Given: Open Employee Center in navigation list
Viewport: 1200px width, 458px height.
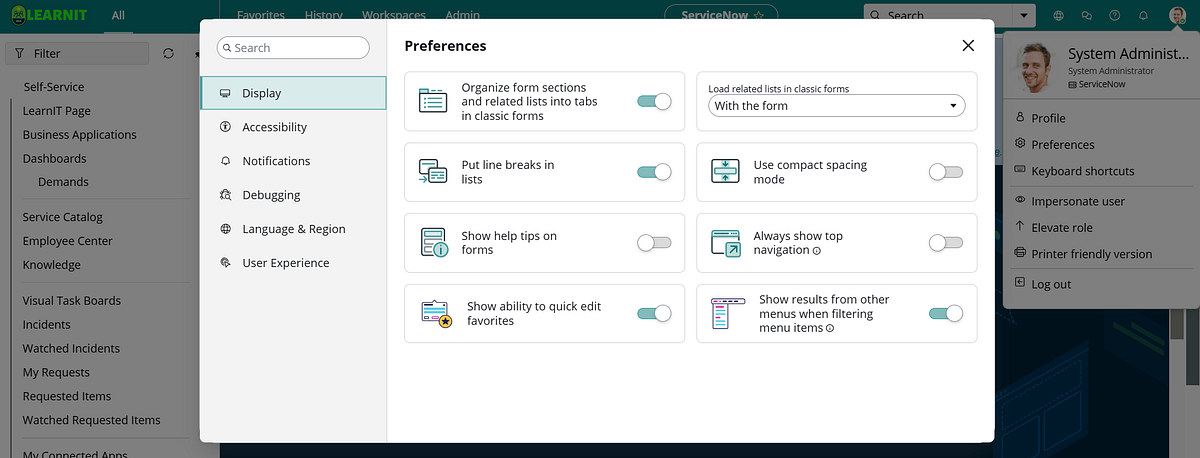Looking at the screenshot, I should [x=68, y=241].
